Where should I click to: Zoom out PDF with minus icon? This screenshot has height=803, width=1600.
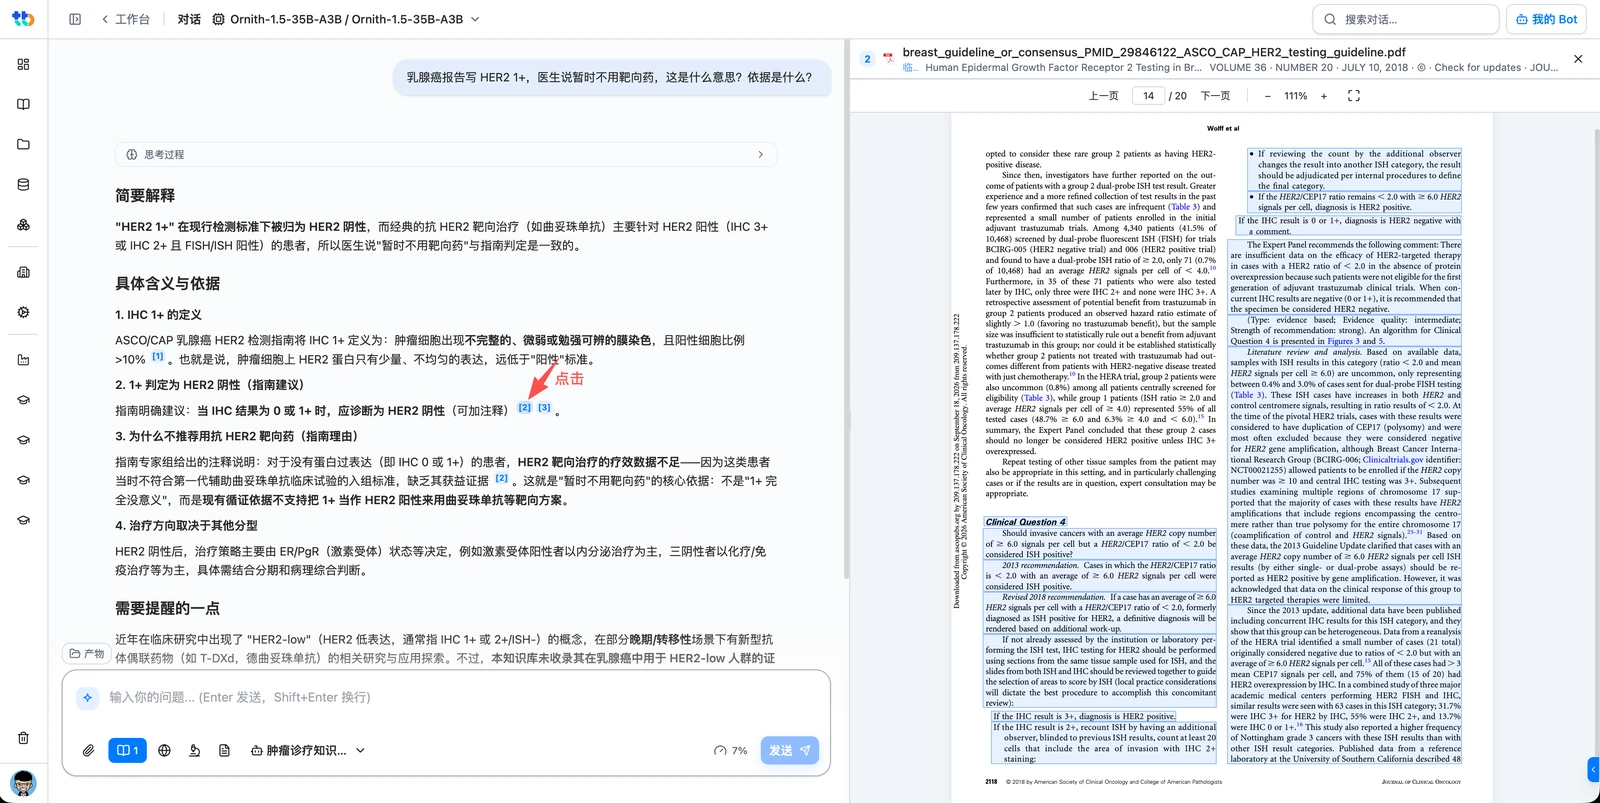tap(1267, 96)
